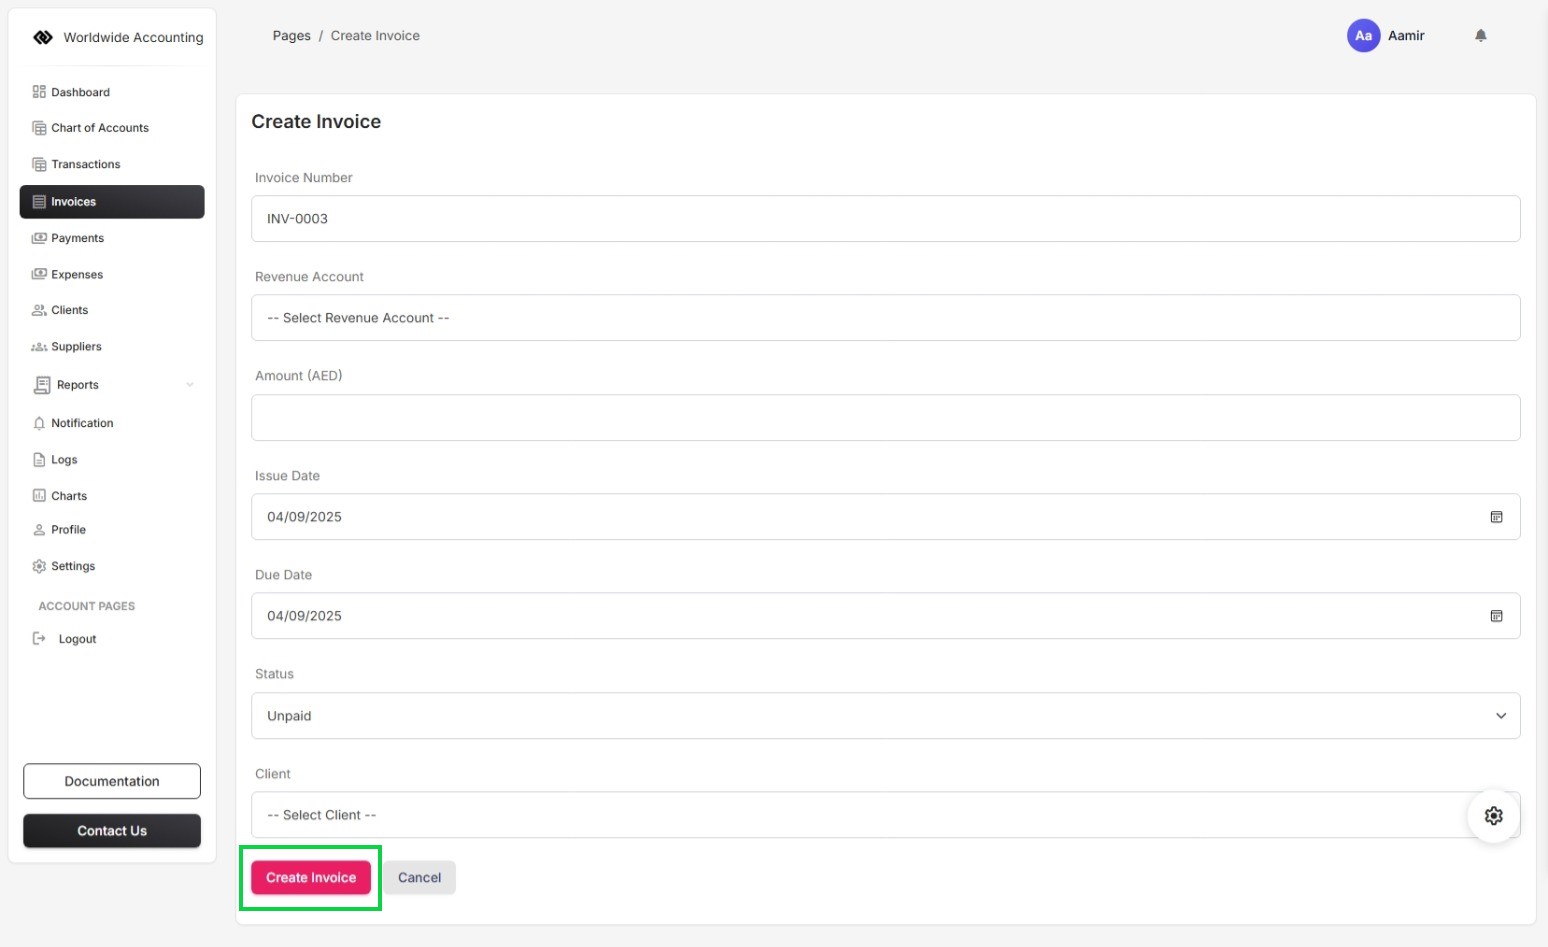Screen dimensions: 1548x947
Task: Click the Cancel button
Action: [x=419, y=878]
